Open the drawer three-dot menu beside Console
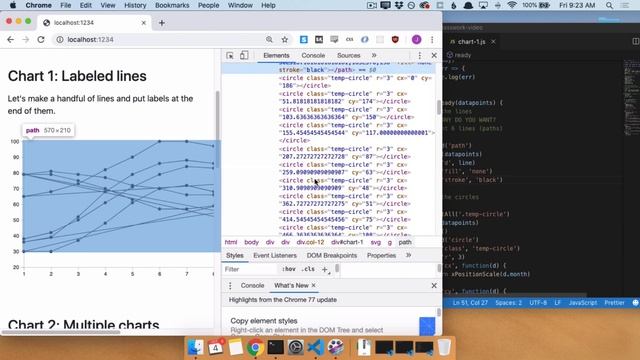Screen dimensions: 640x360 [x=230, y=286]
